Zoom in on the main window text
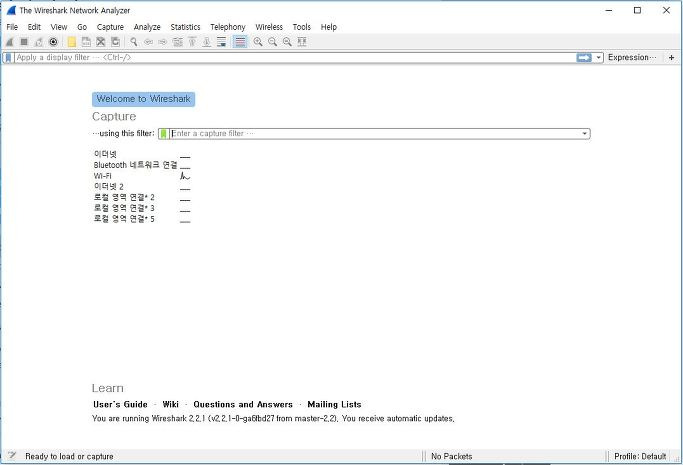 (x=258, y=42)
